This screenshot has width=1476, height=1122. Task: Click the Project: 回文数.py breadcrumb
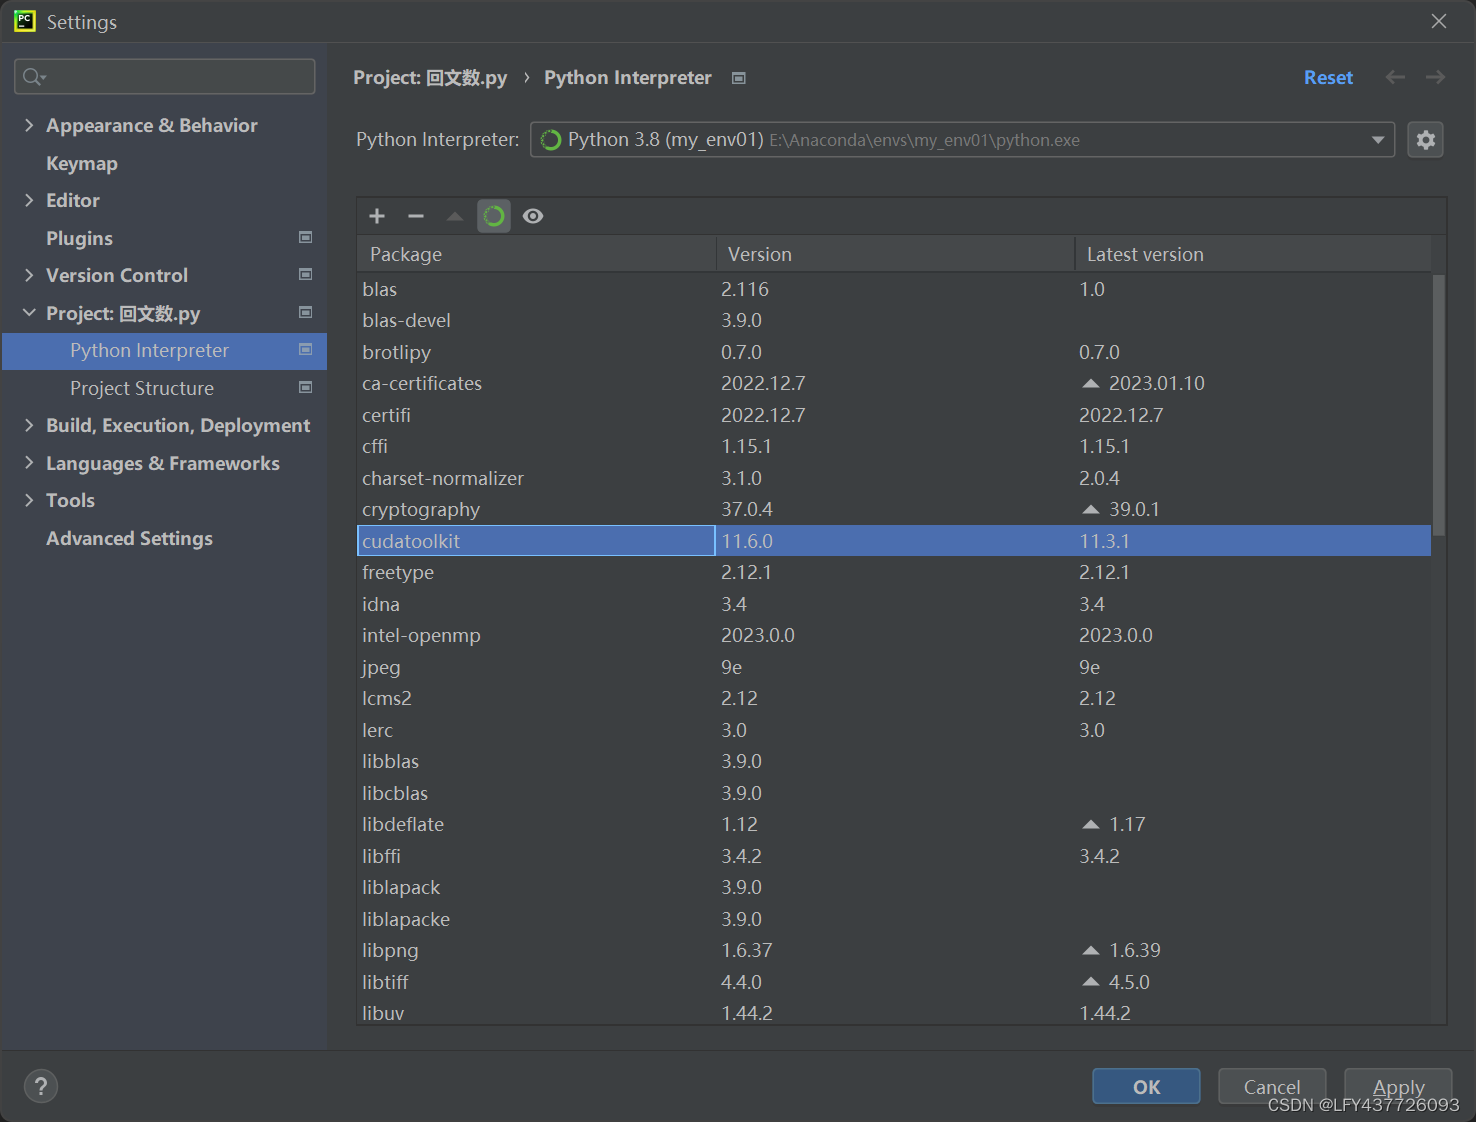coord(430,78)
